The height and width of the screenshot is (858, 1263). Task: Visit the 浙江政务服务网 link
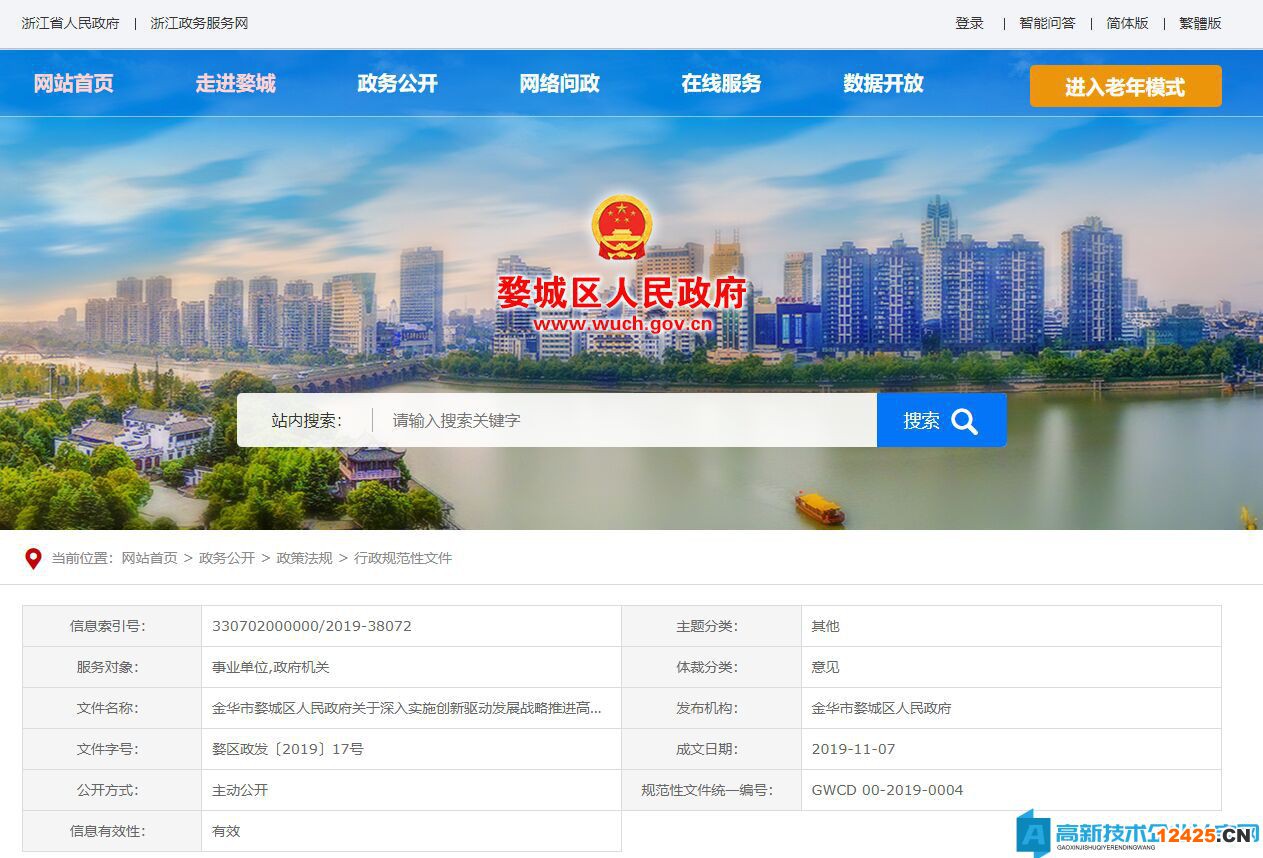click(198, 23)
